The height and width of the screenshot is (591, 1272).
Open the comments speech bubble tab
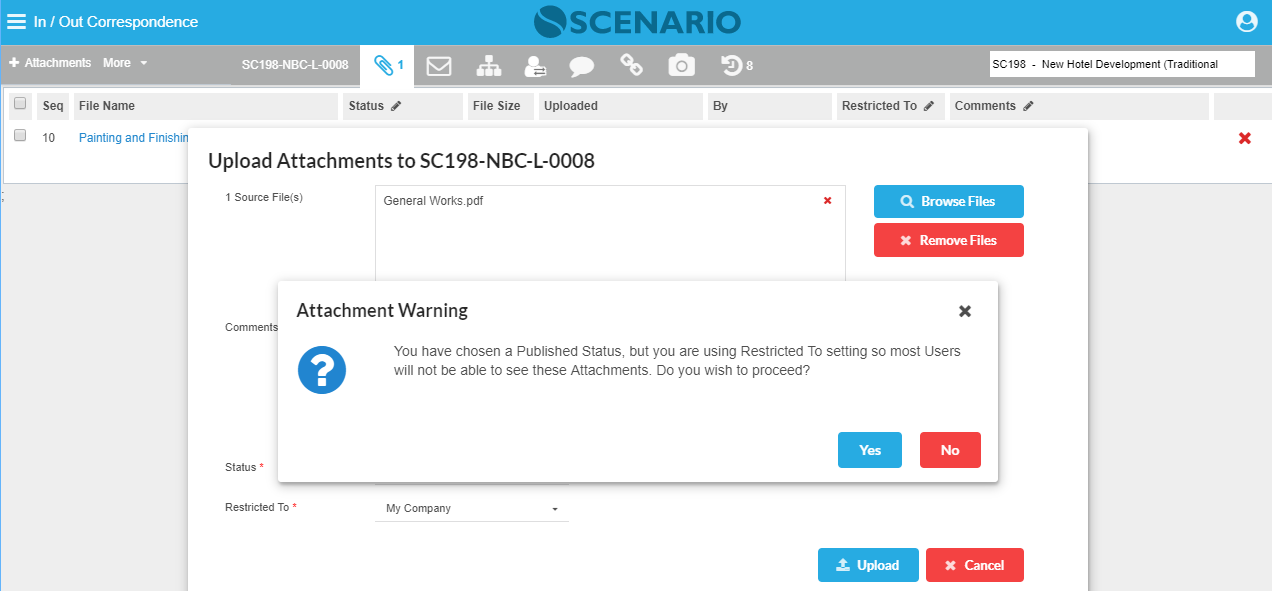click(x=582, y=67)
